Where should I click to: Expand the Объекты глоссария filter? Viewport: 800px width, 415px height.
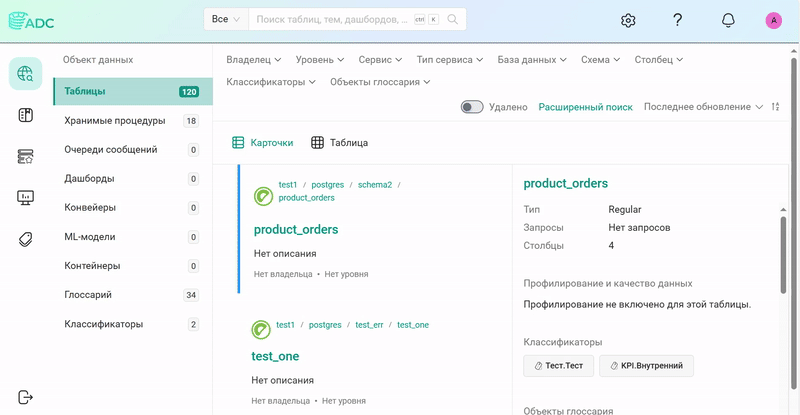380,82
